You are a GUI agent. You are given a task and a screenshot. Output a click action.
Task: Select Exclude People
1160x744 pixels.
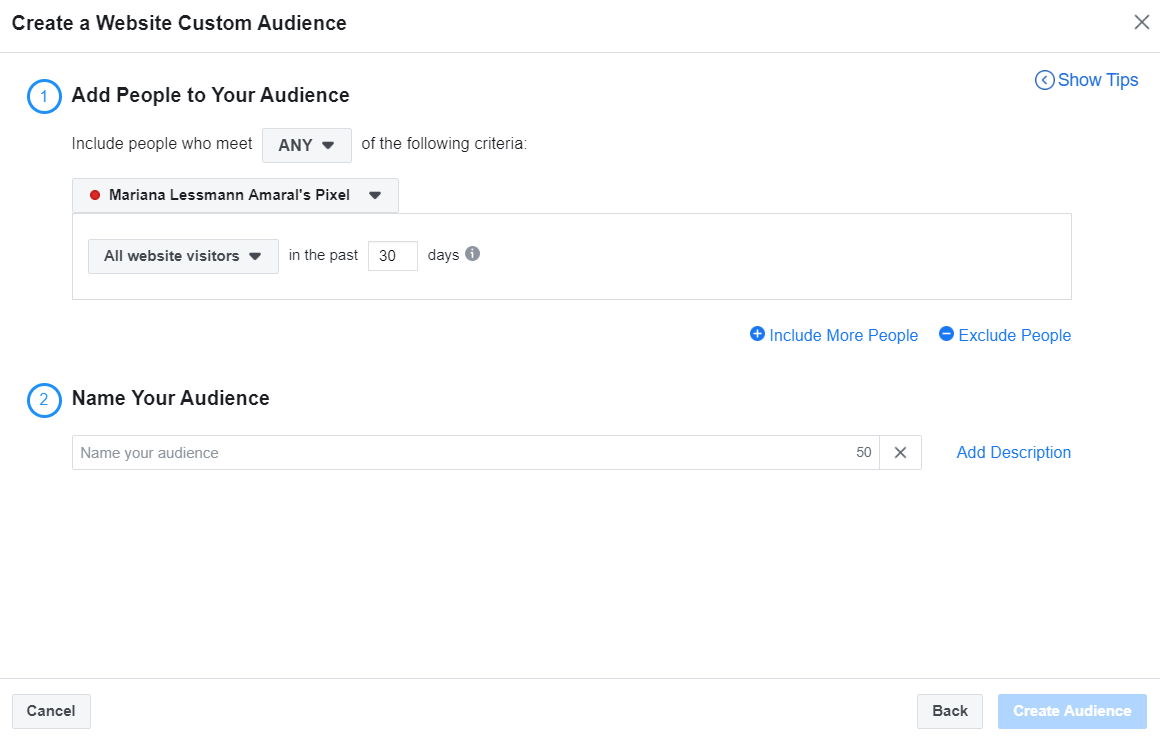click(x=1014, y=334)
